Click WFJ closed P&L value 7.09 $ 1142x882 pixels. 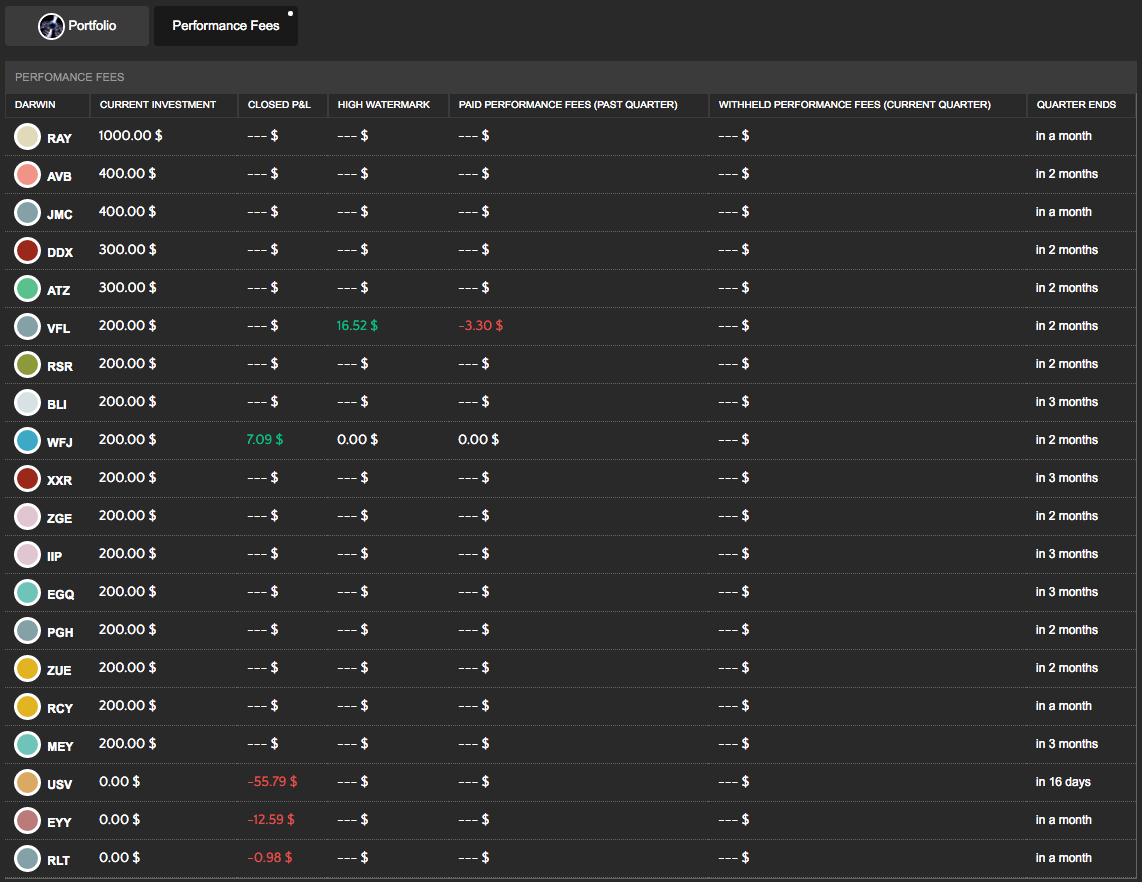[265, 440]
